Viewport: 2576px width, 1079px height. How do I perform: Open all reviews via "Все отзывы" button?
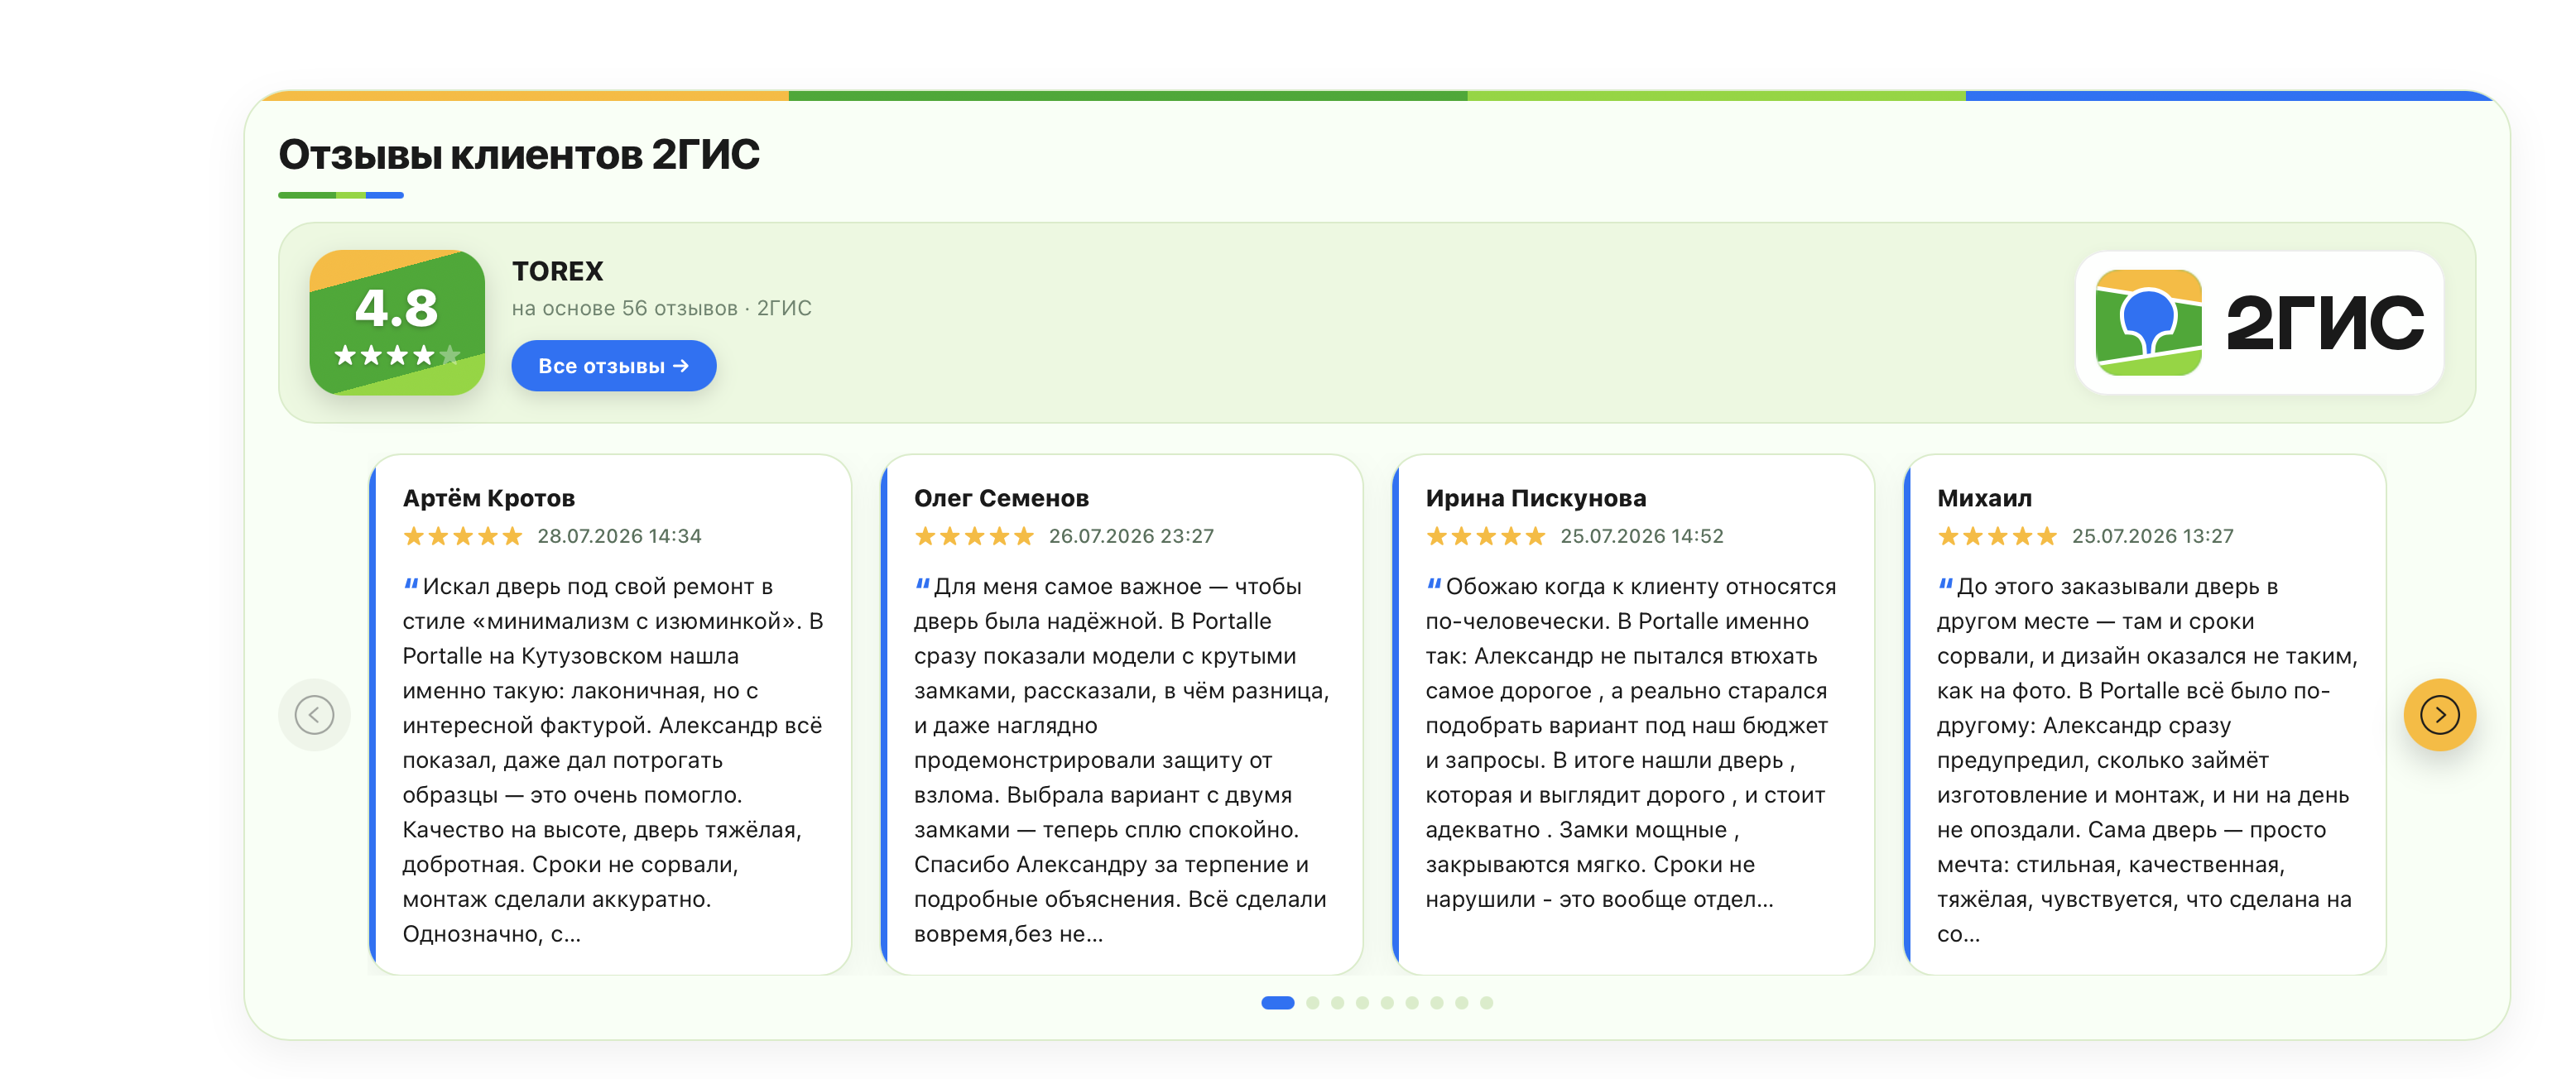point(614,366)
